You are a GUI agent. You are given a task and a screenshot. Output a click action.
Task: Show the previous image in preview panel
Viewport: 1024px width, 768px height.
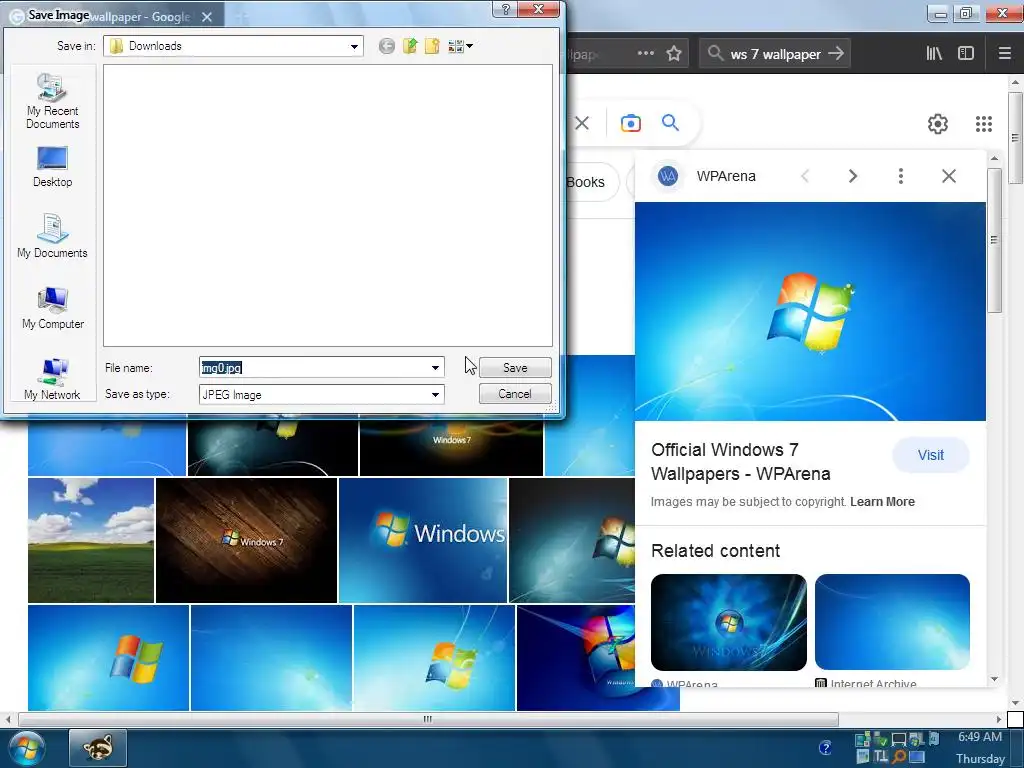pos(805,176)
